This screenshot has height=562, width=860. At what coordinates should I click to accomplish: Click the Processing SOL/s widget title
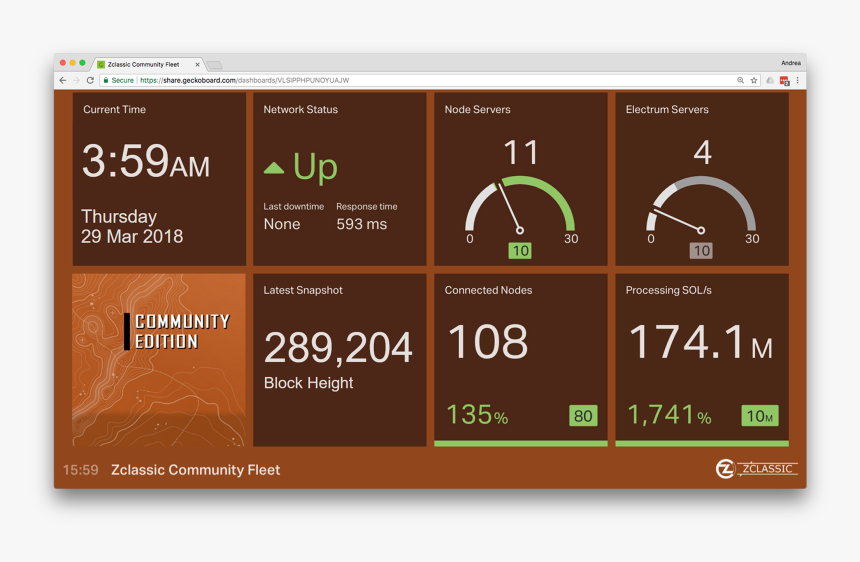(669, 290)
